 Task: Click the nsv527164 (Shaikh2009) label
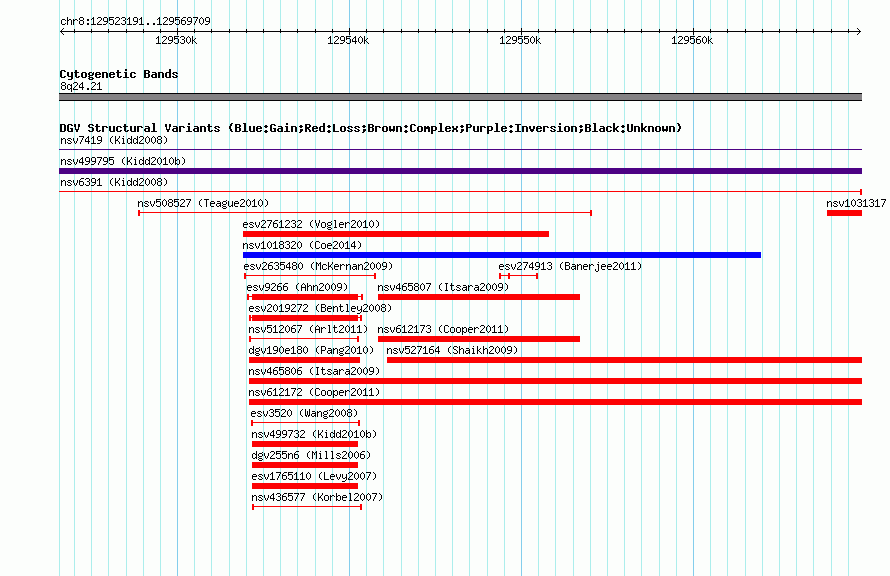coord(452,350)
